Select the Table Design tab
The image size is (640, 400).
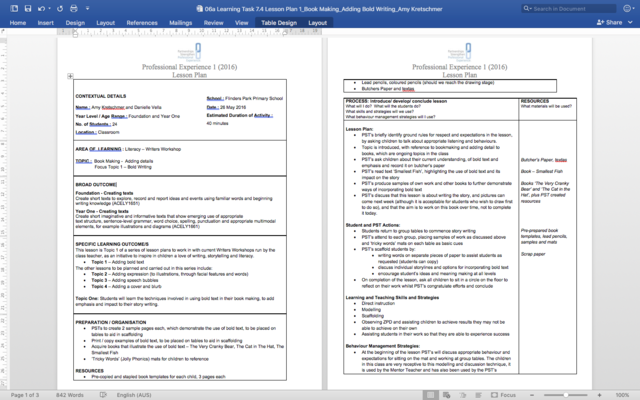tap(279, 23)
